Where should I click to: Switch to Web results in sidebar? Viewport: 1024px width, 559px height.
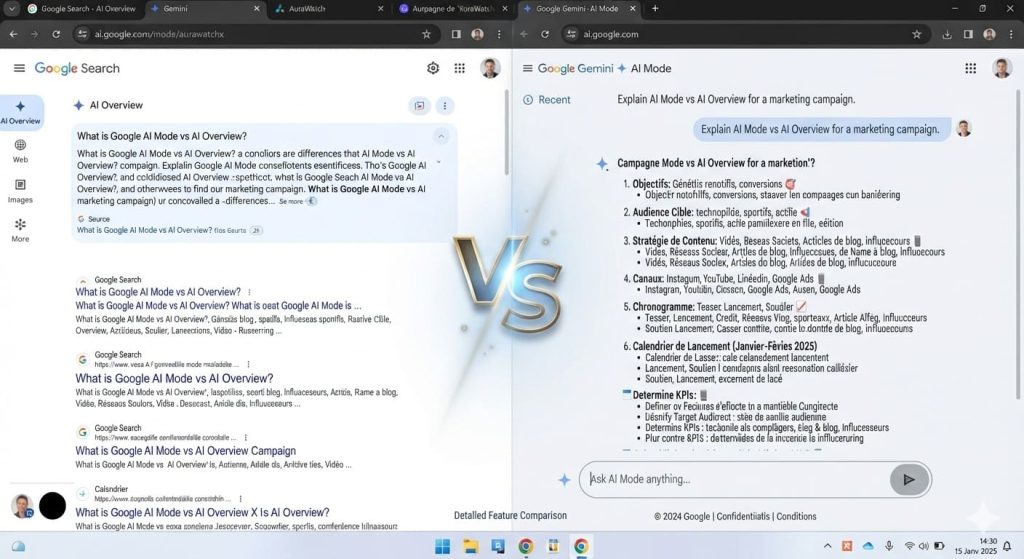pos(20,151)
